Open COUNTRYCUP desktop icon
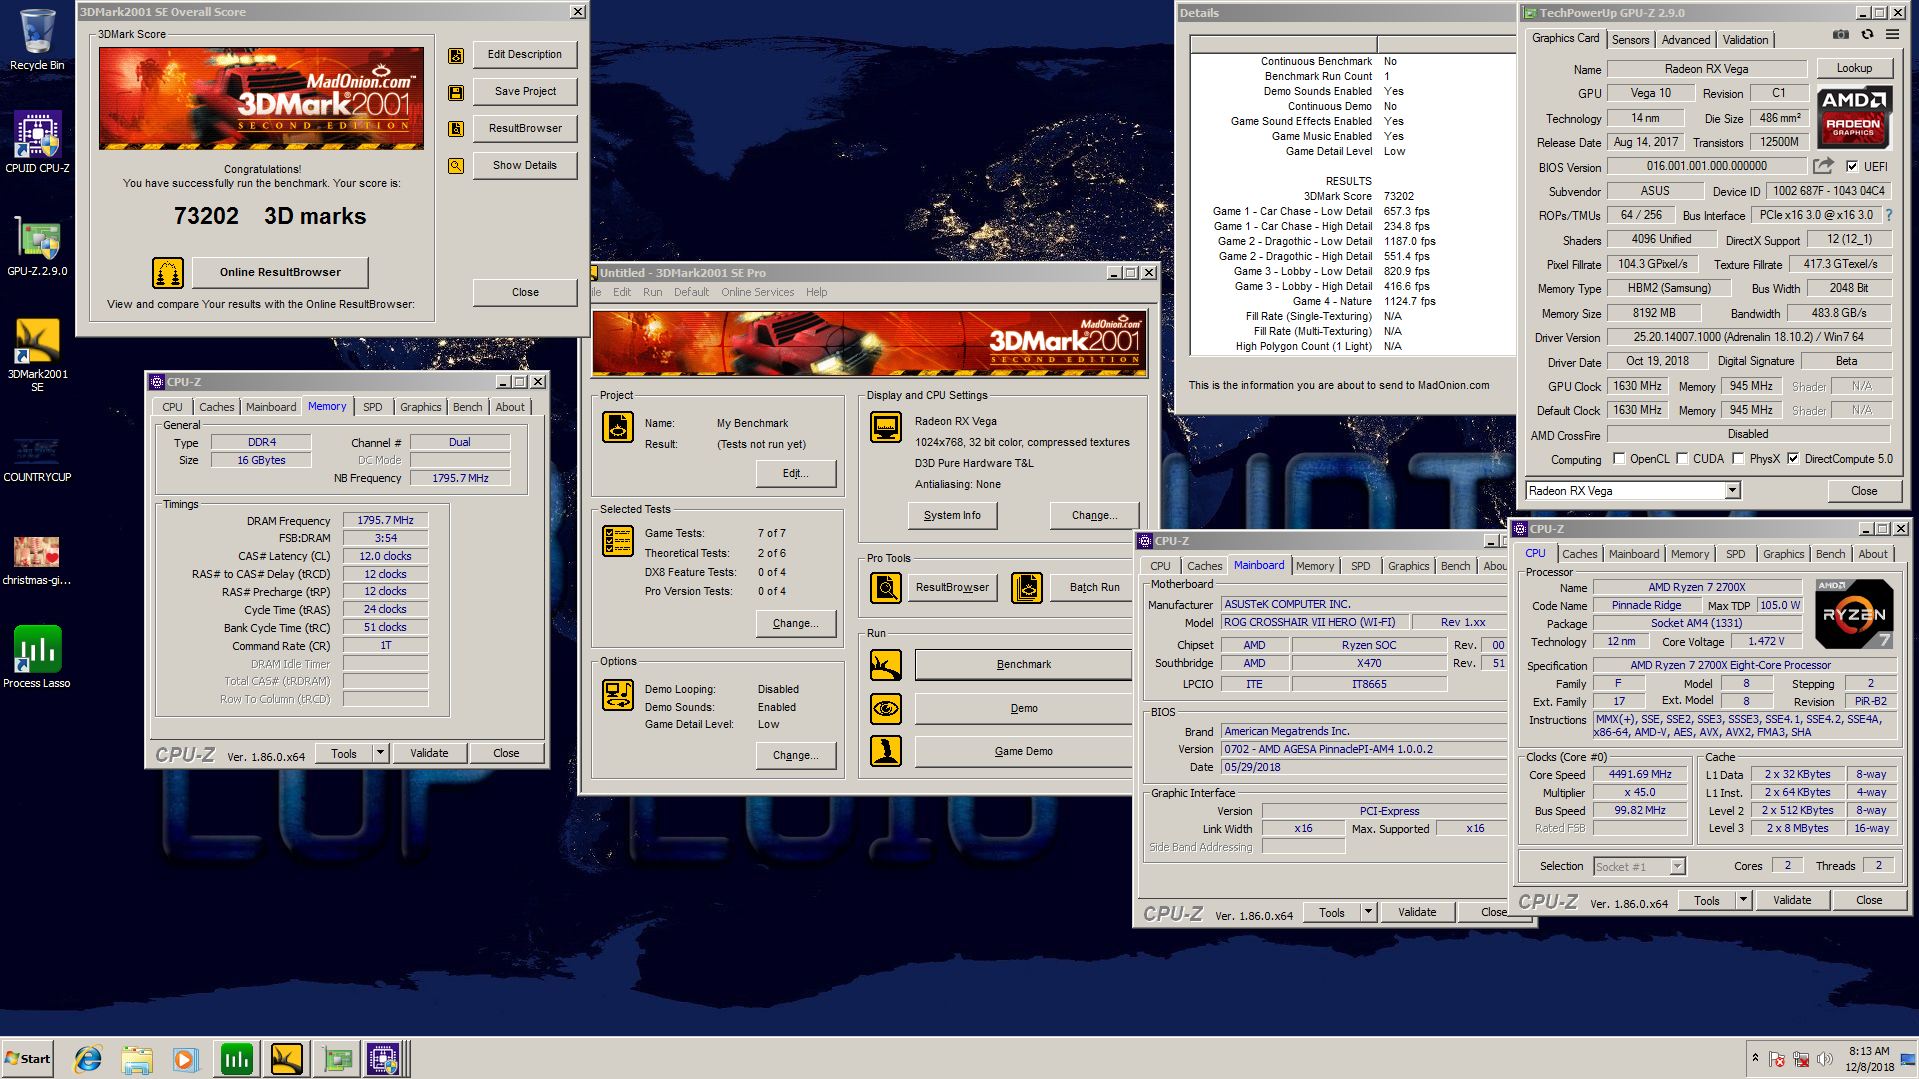 click(37, 460)
